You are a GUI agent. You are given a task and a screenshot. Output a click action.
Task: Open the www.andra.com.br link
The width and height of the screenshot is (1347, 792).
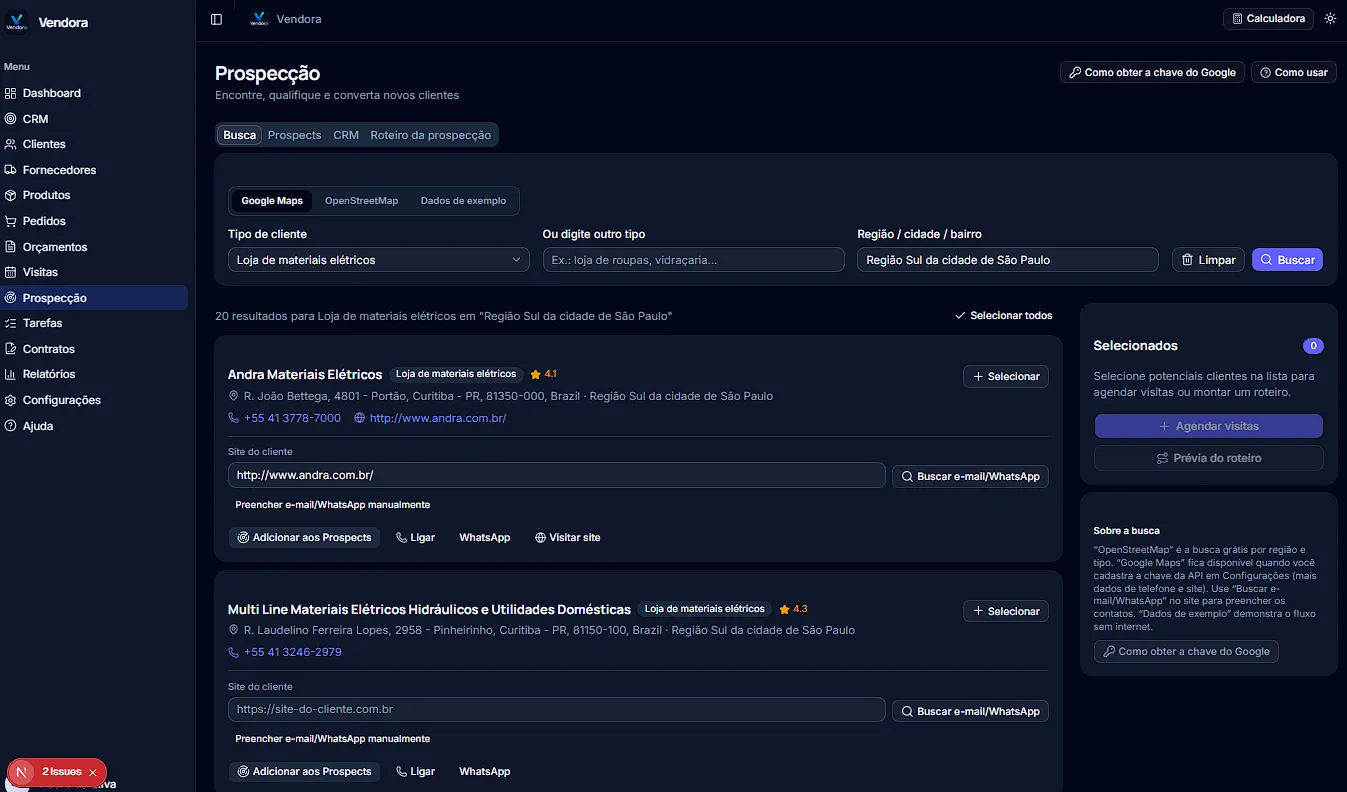[x=438, y=418]
